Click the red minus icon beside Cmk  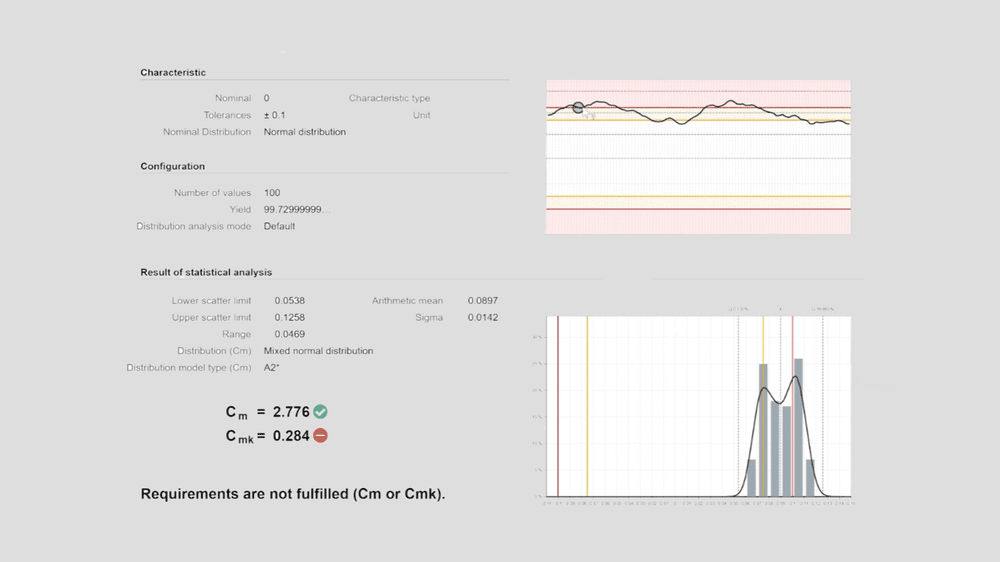pos(320,436)
